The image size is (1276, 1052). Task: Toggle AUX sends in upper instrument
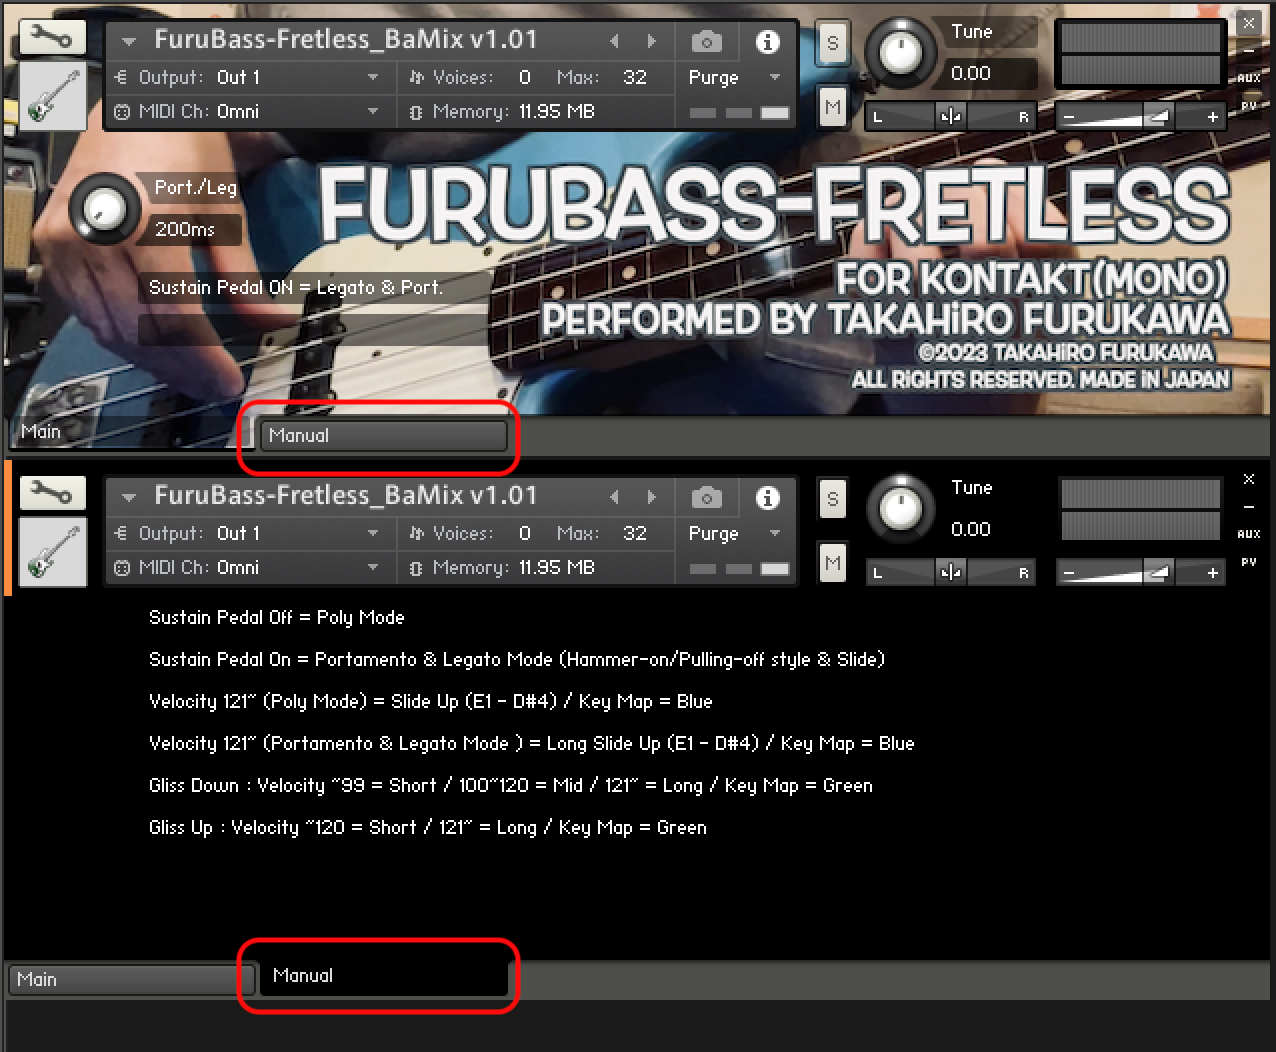[1249, 78]
